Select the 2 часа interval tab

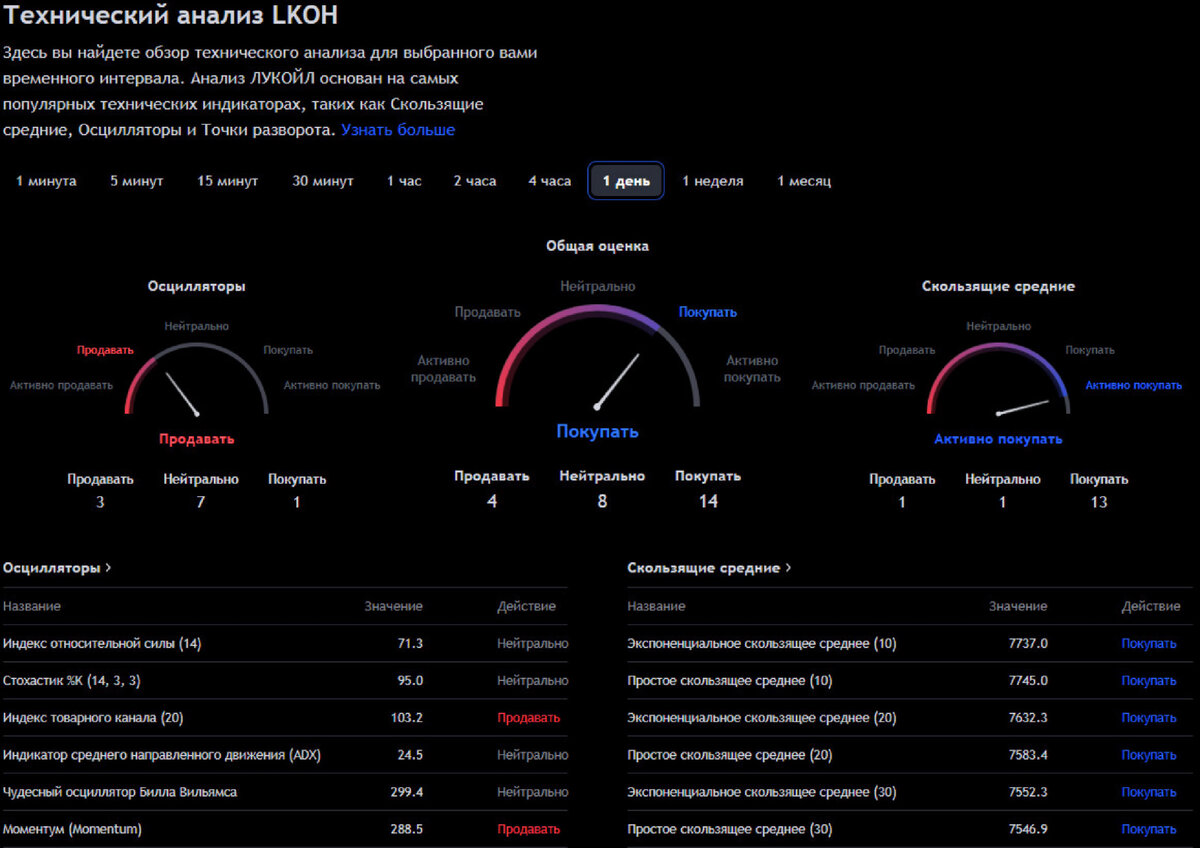[x=475, y=181]
